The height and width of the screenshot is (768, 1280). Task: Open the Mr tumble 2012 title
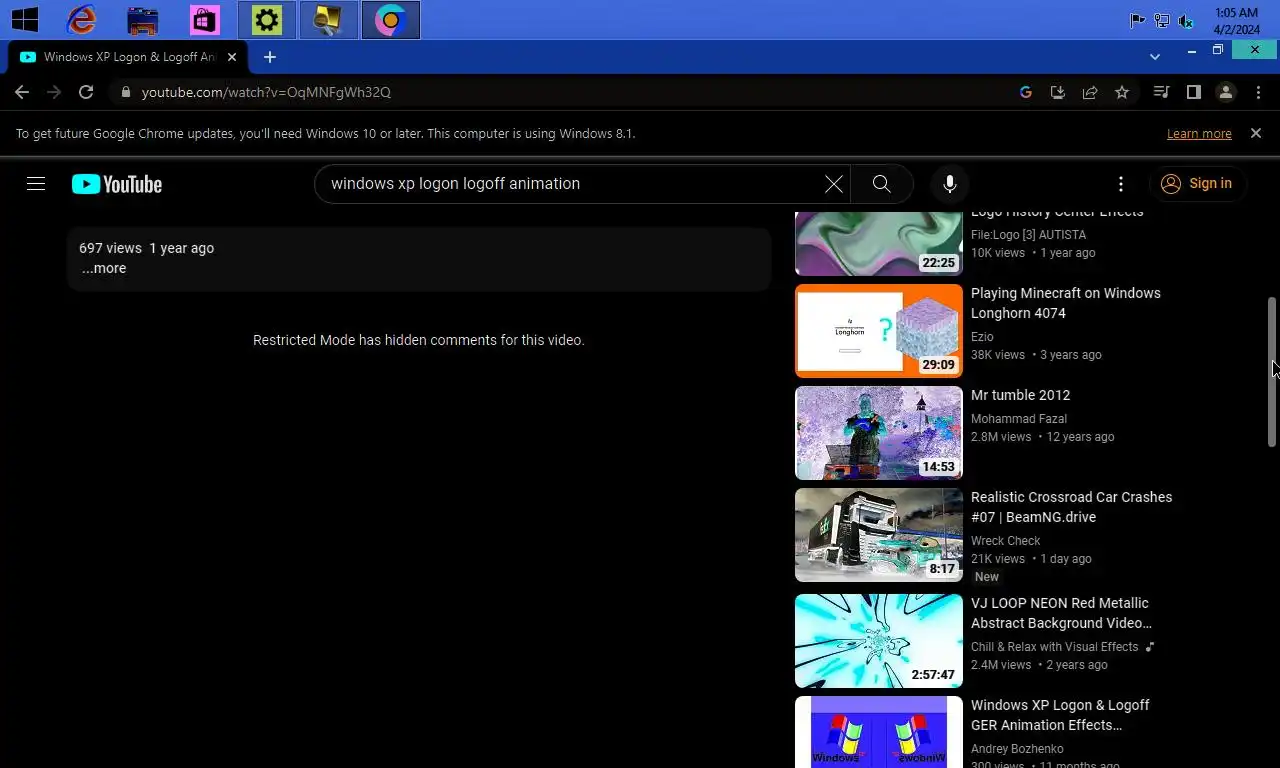coord(1020,395)
